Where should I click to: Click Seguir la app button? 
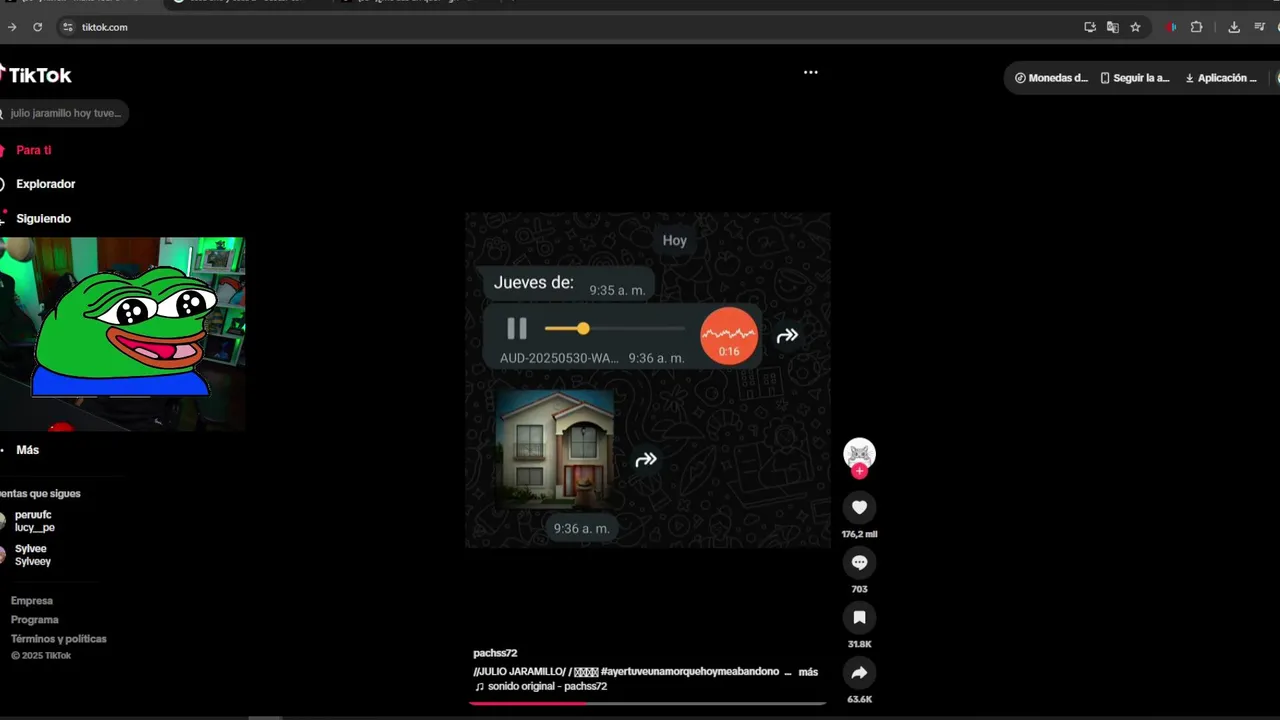[x=1135, y=78]
